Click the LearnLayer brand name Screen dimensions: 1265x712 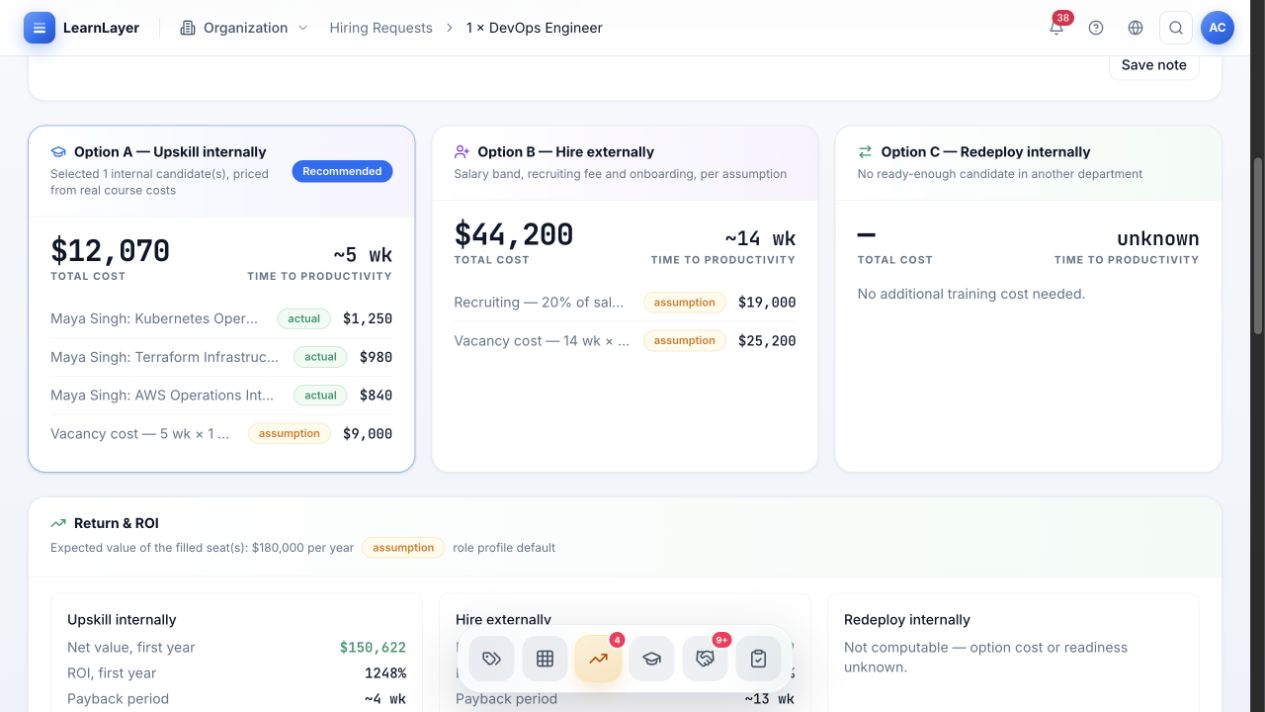[101, 28]
